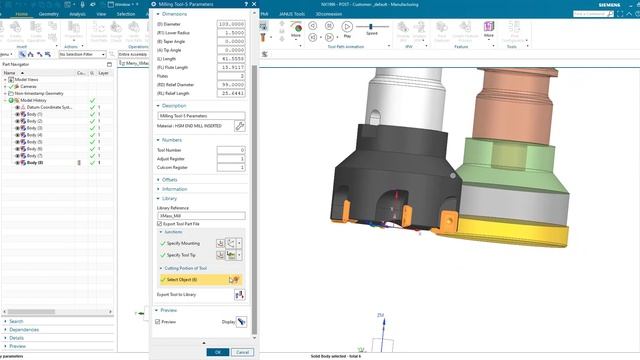This screenshot has width=640, height=360.
Task: Click the dialog settings gear icon
Action: click(154, 4)
